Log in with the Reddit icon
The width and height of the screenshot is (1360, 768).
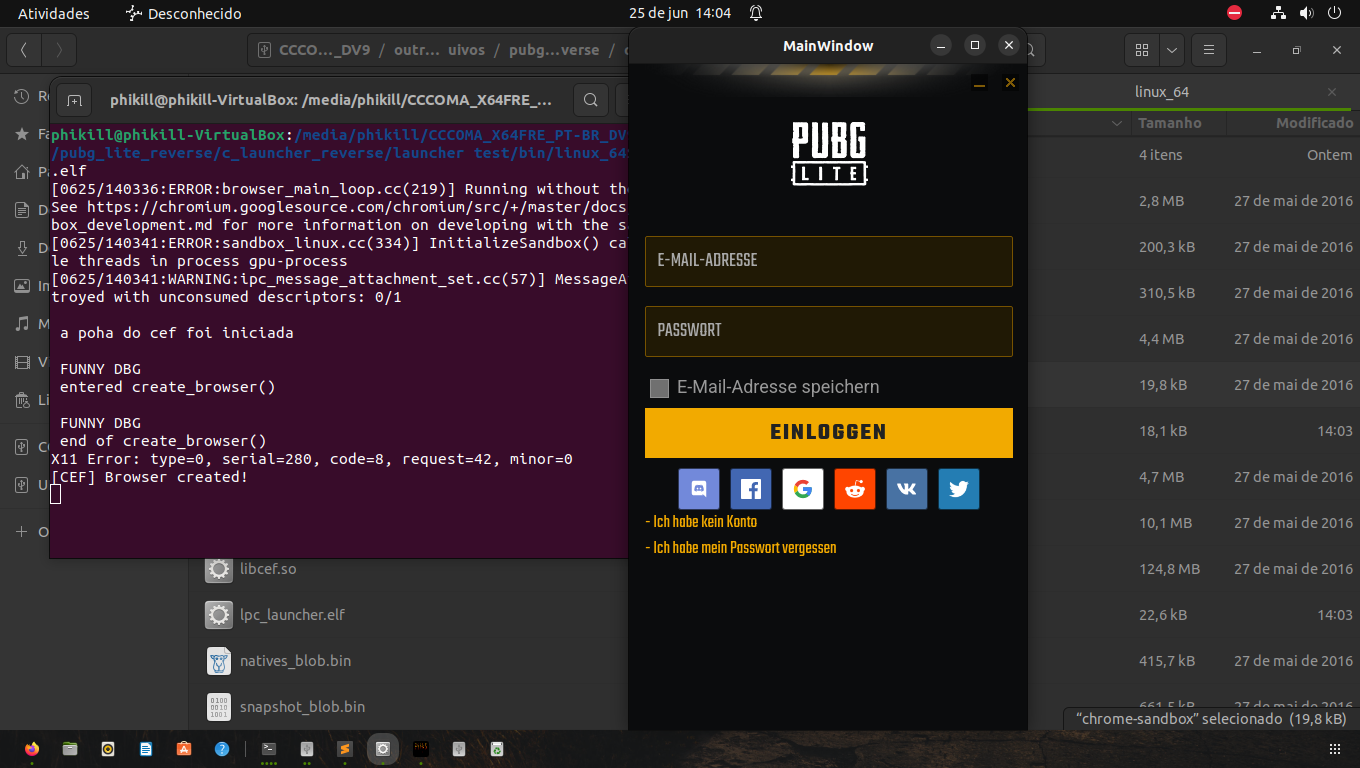tap(855, 489)
